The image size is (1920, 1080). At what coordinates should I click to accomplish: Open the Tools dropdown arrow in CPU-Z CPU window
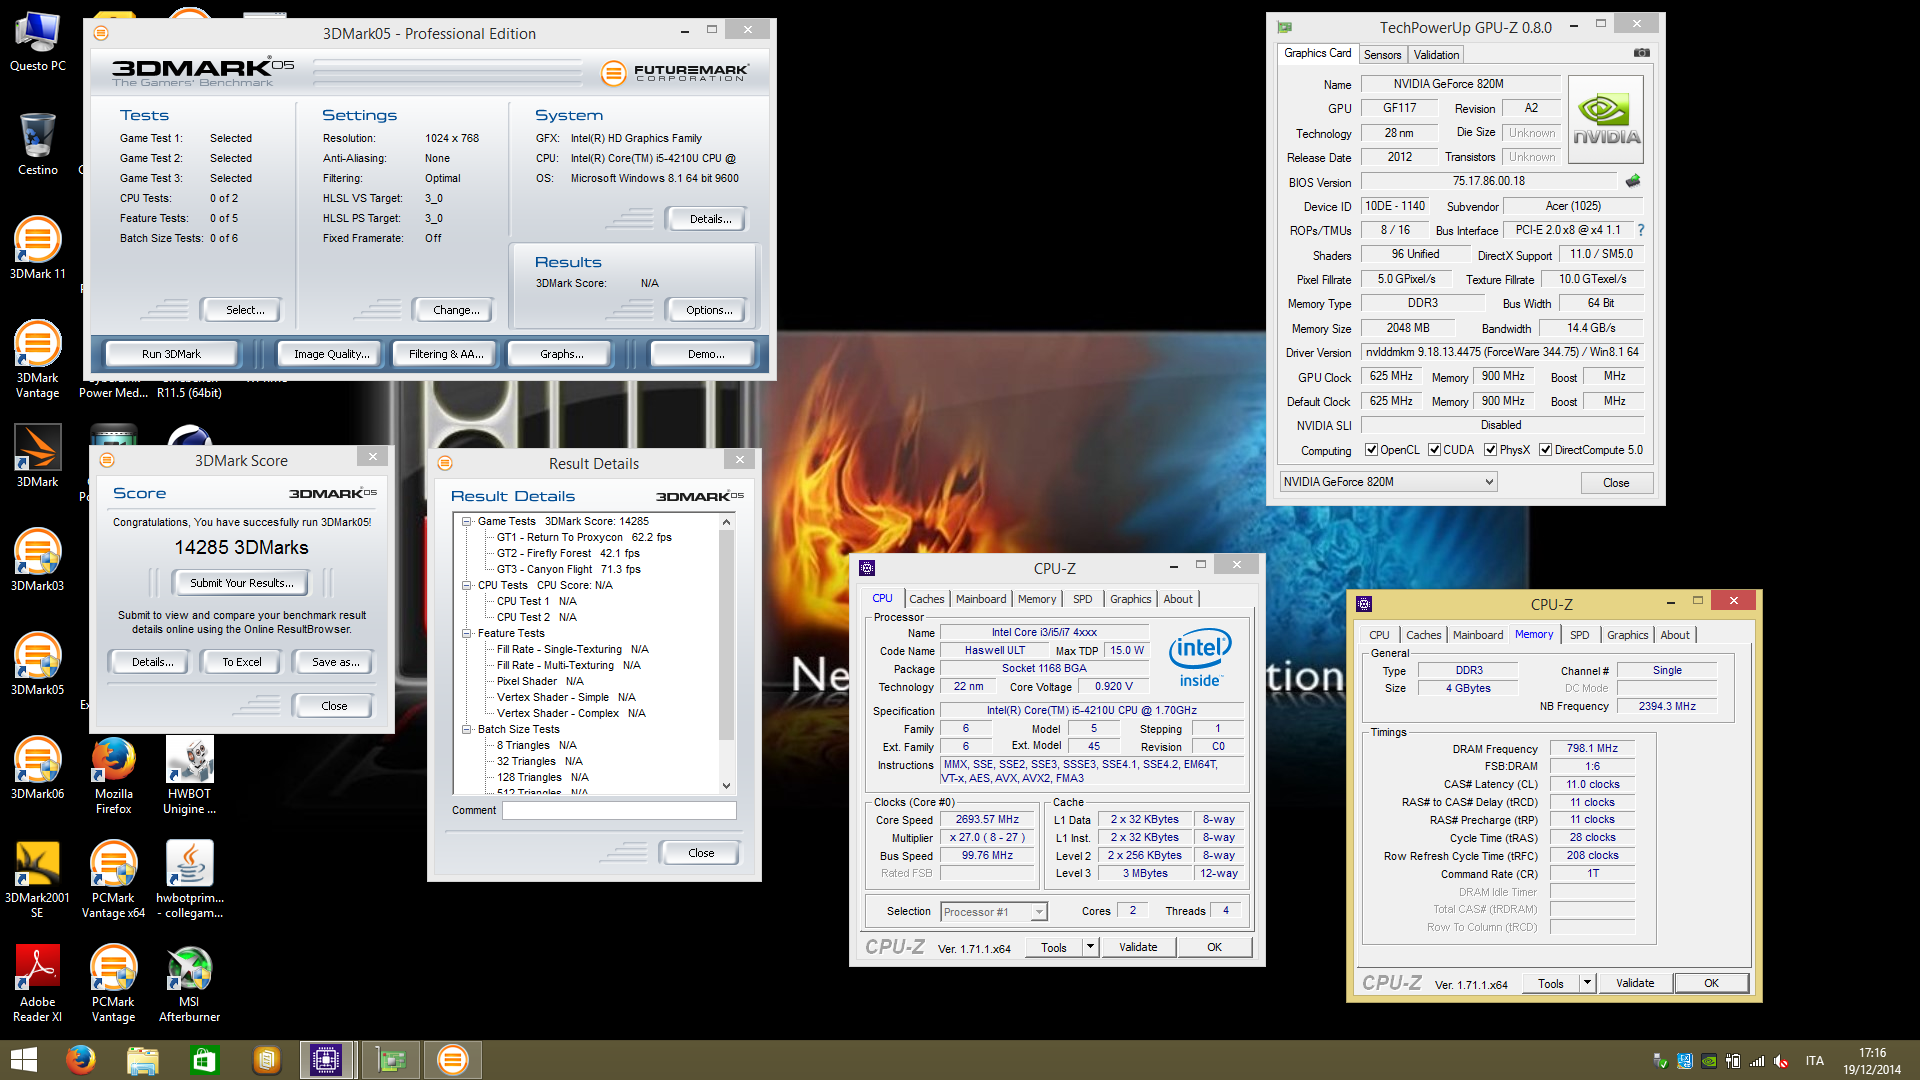point(1090,947)
